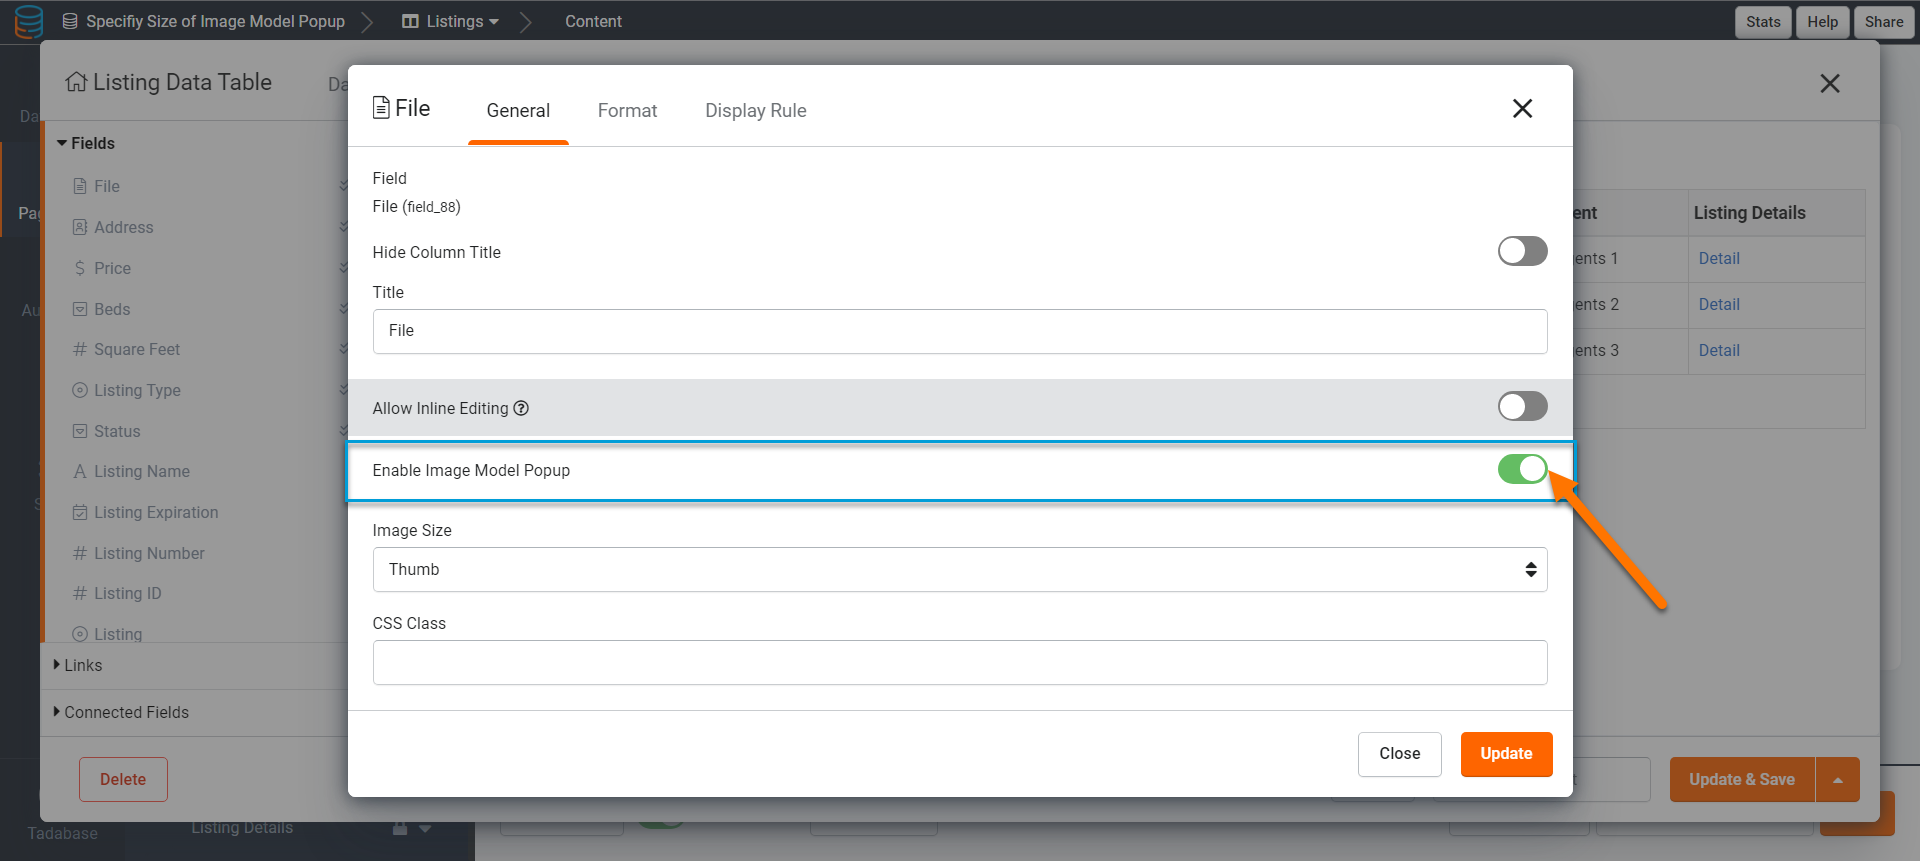Close the File dialog with the X icon
Screen dimensions: 1920x861
(x=1522, y=108)
